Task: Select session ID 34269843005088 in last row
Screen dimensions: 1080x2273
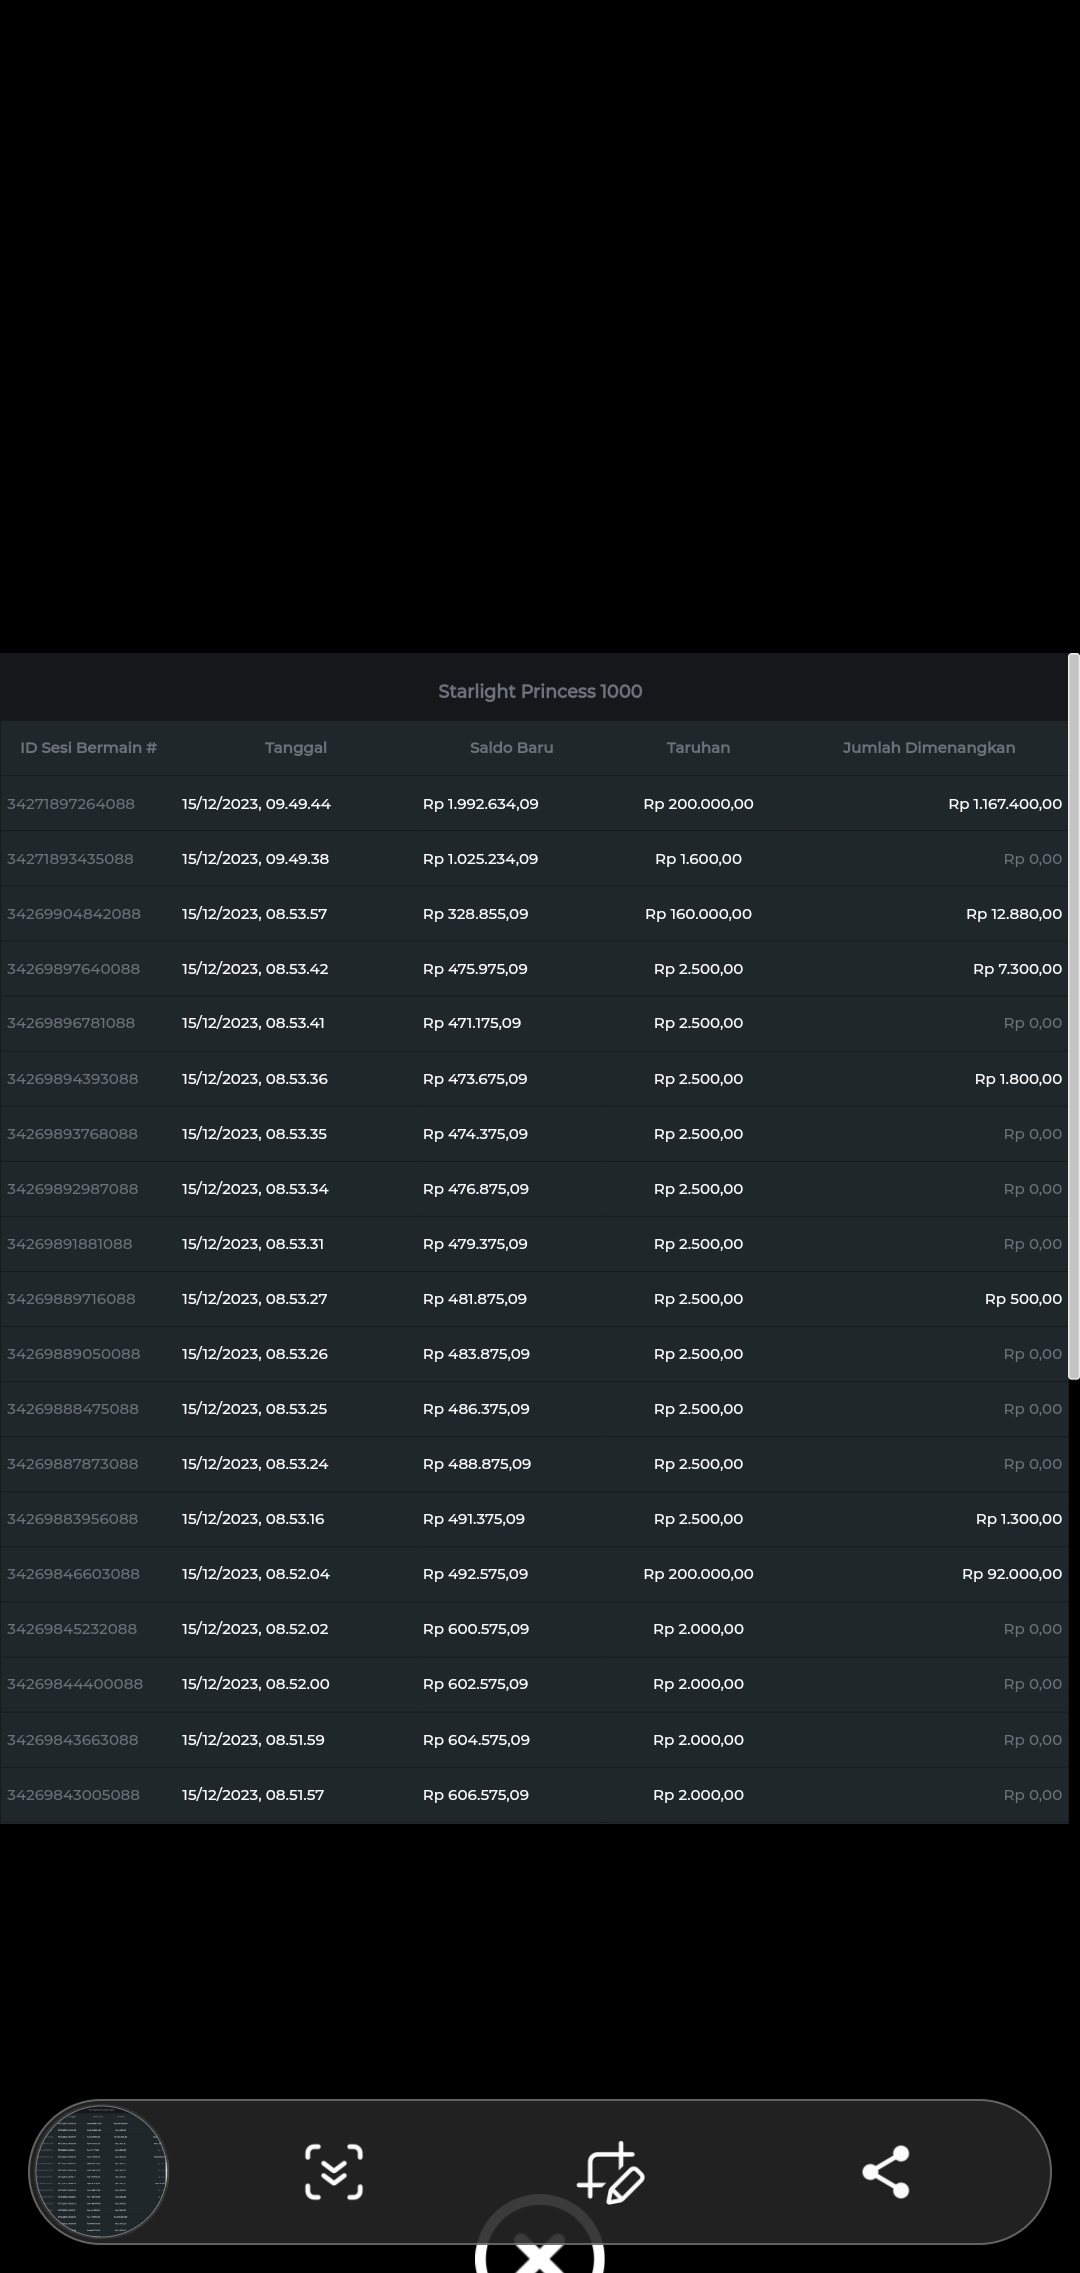Action: [73, 1795]
